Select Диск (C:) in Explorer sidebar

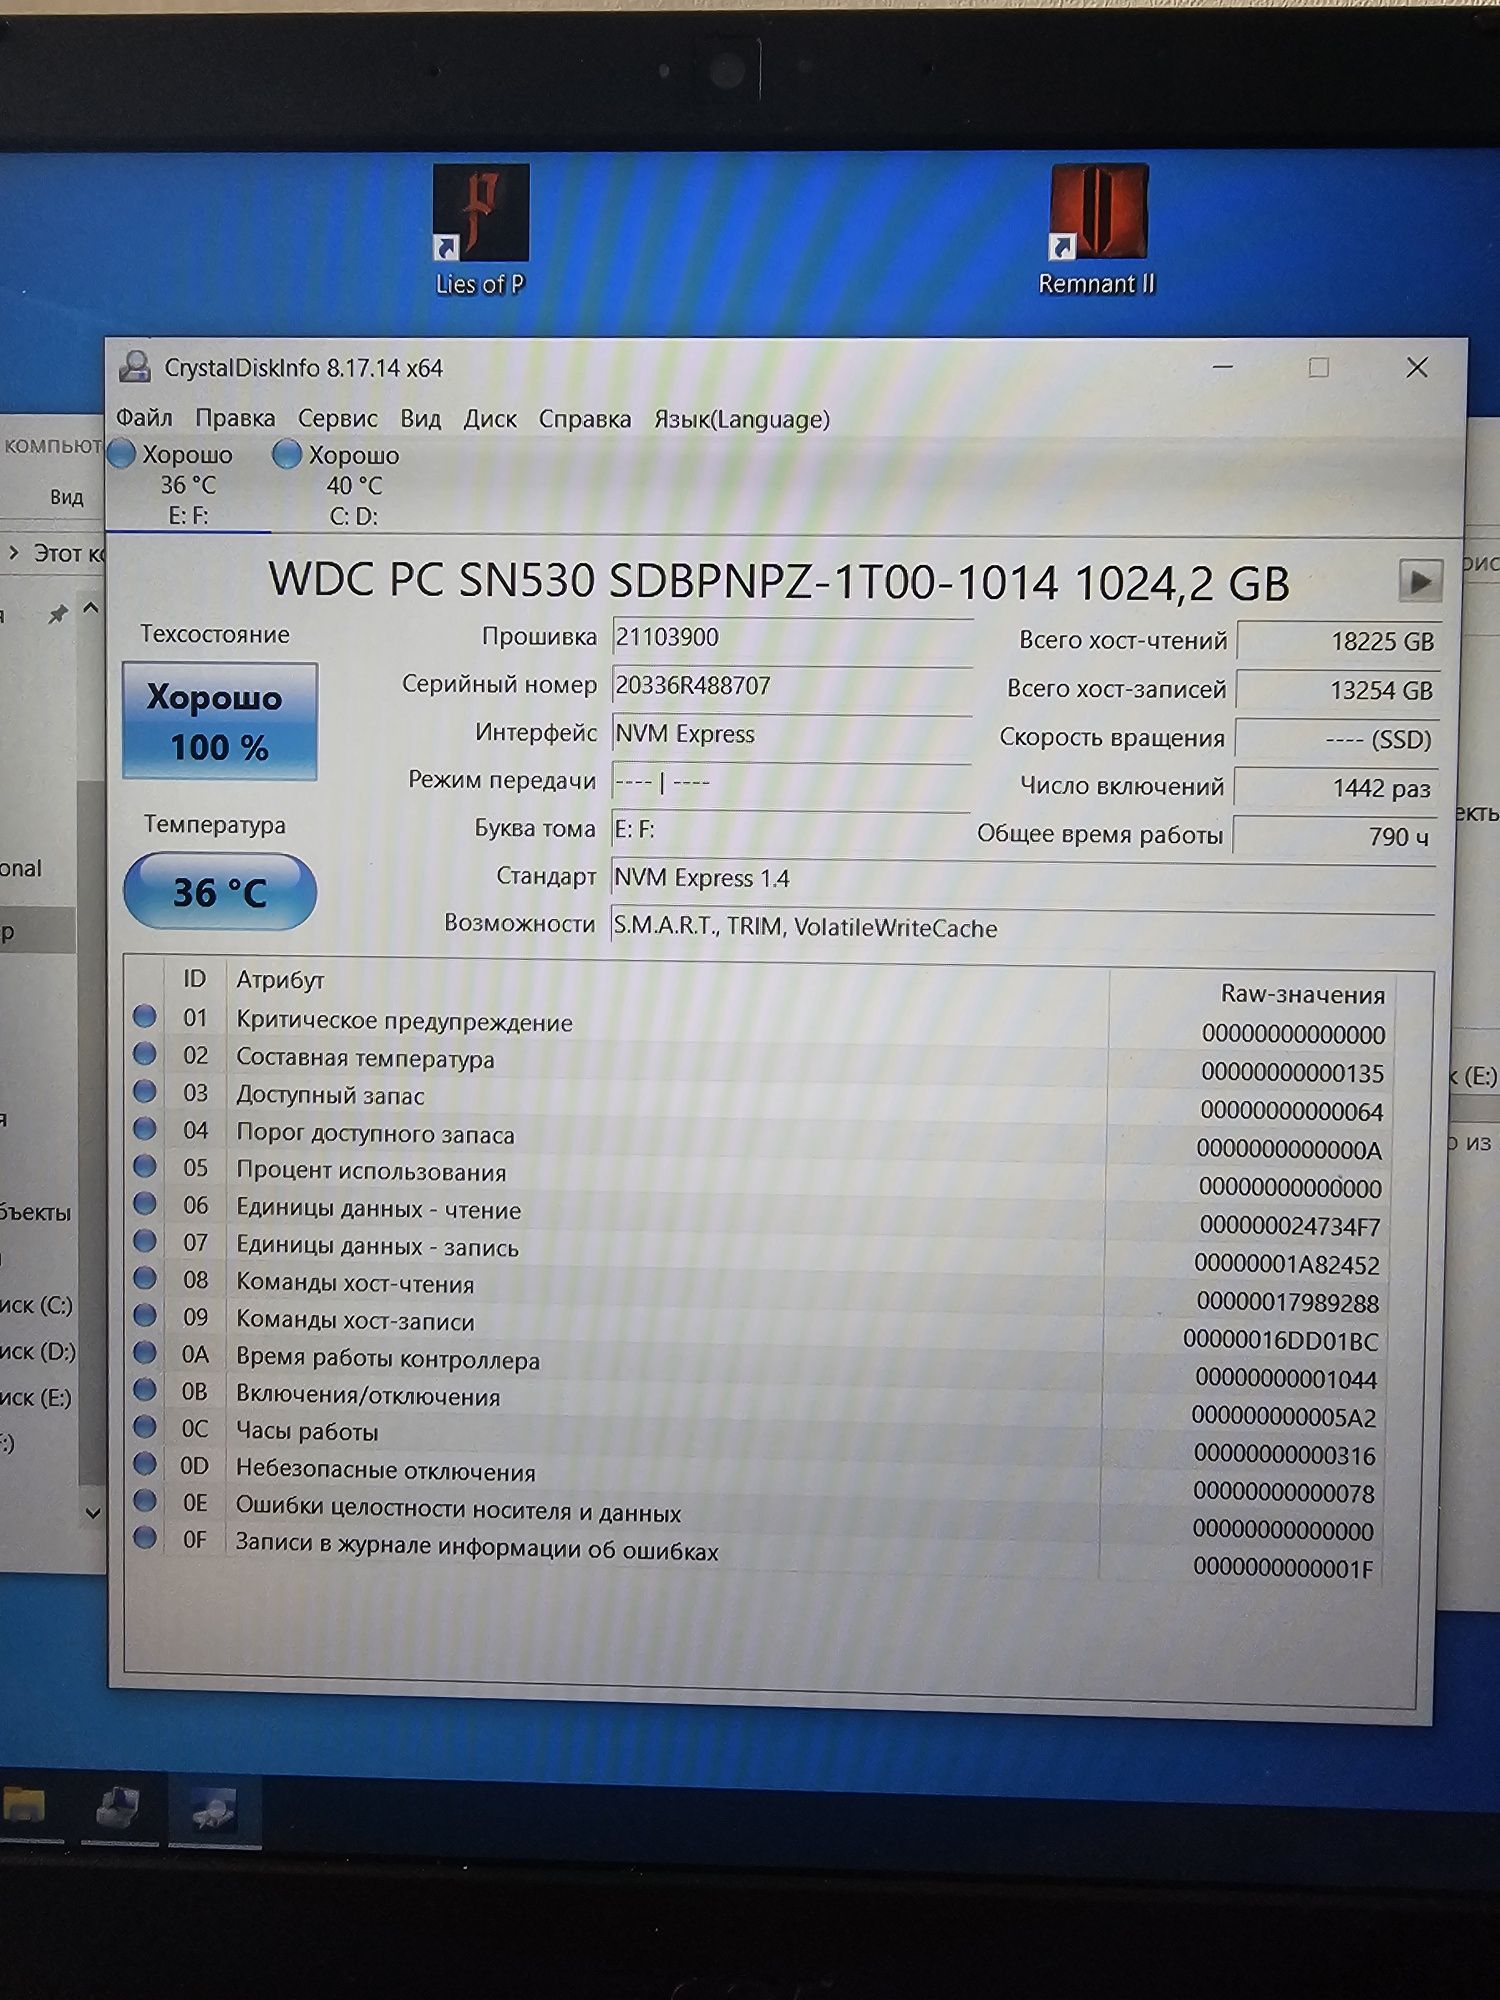pyautogui.click(x=36, y=1305)
